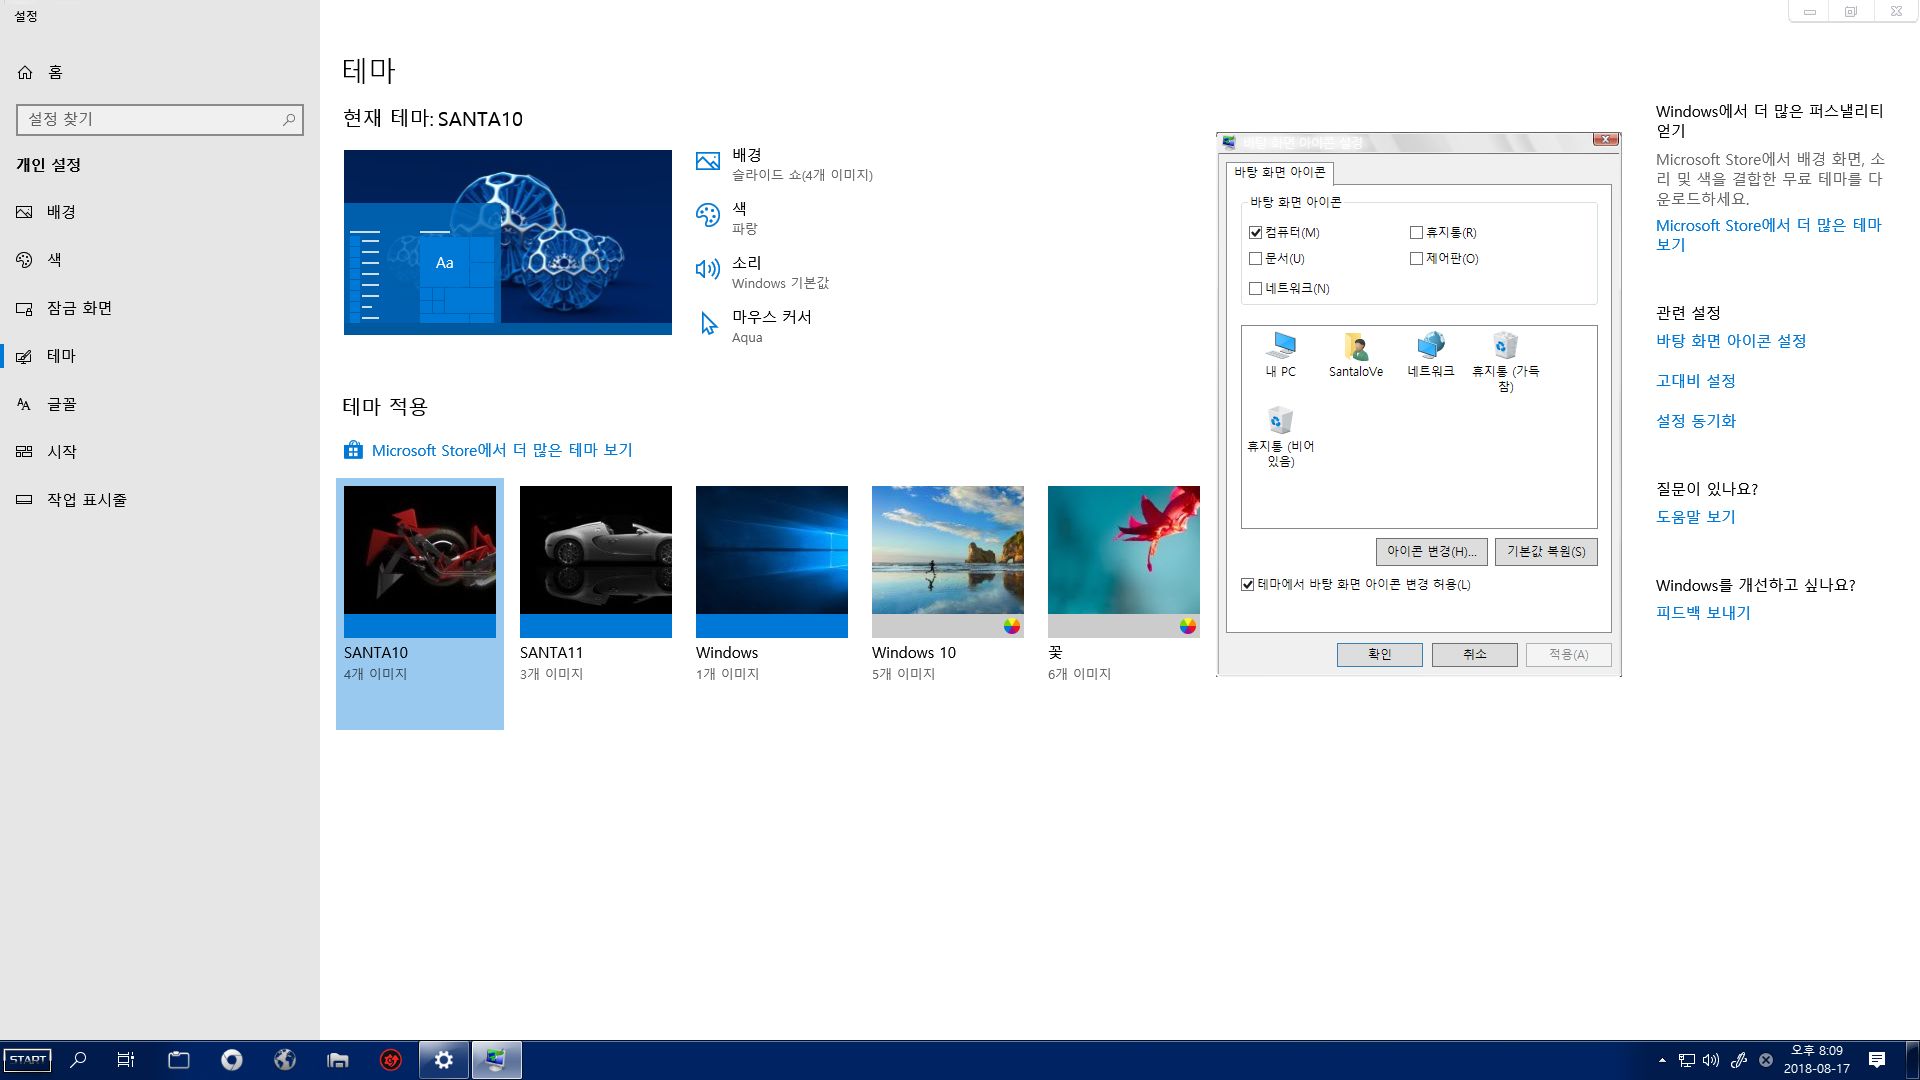Click 적용(A) button in dialog
The height and width of the screenshot is (1080, 1920).
tap(1569, 655)
